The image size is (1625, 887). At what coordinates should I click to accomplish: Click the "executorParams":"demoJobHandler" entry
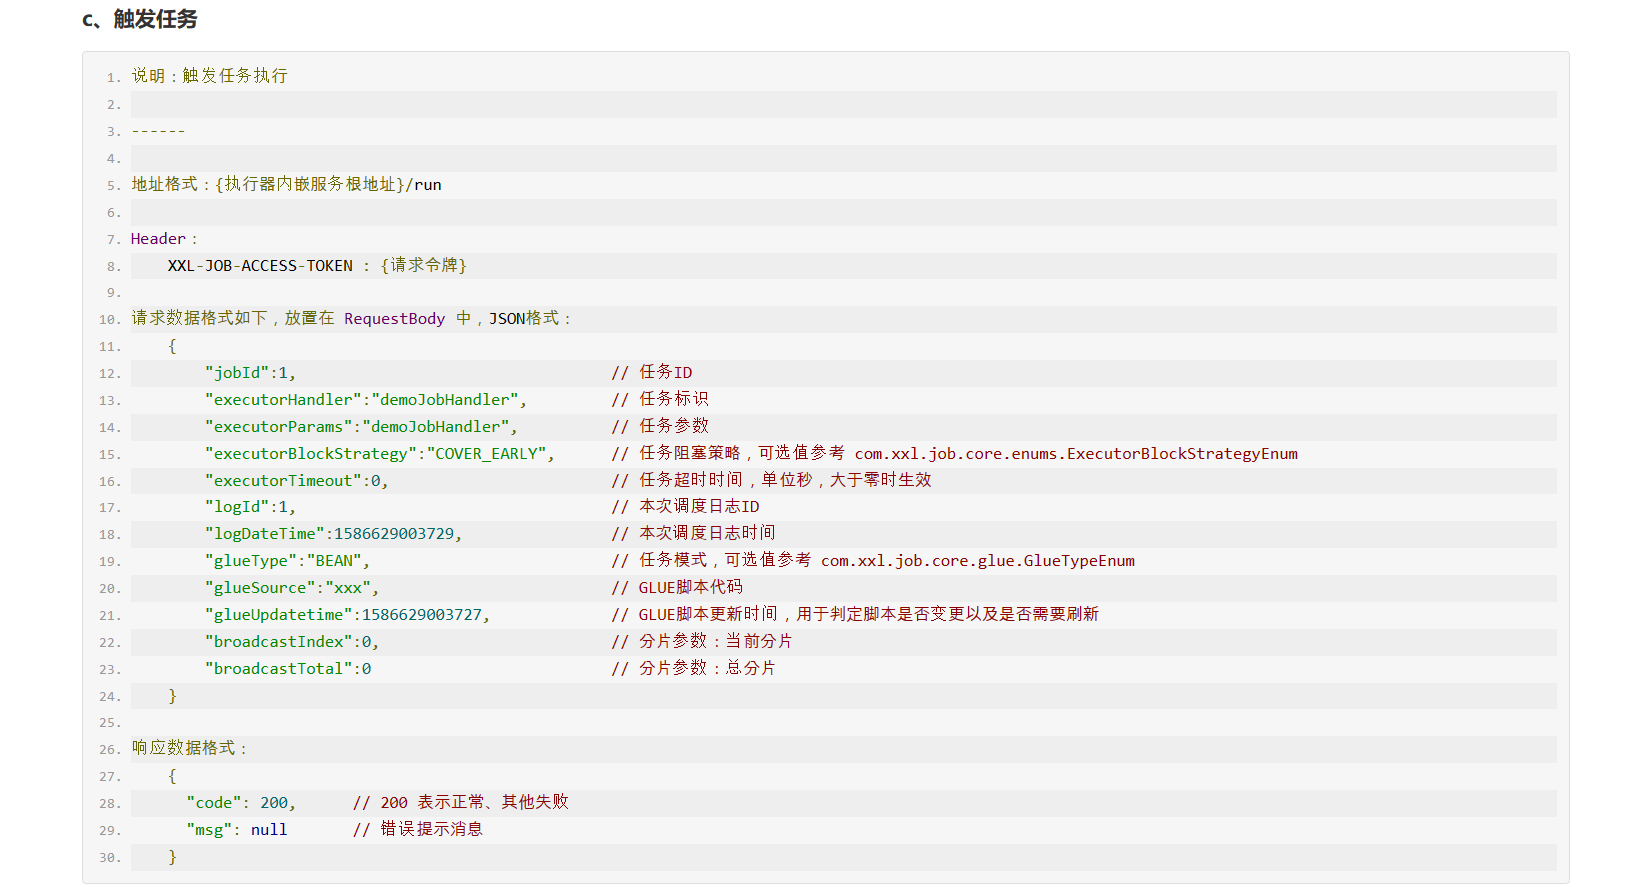[361, 427]
